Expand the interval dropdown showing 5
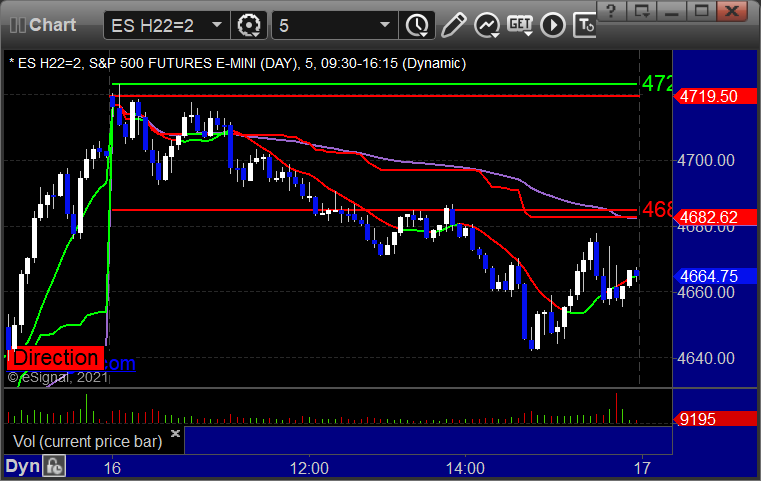 (x=334, y=25)
